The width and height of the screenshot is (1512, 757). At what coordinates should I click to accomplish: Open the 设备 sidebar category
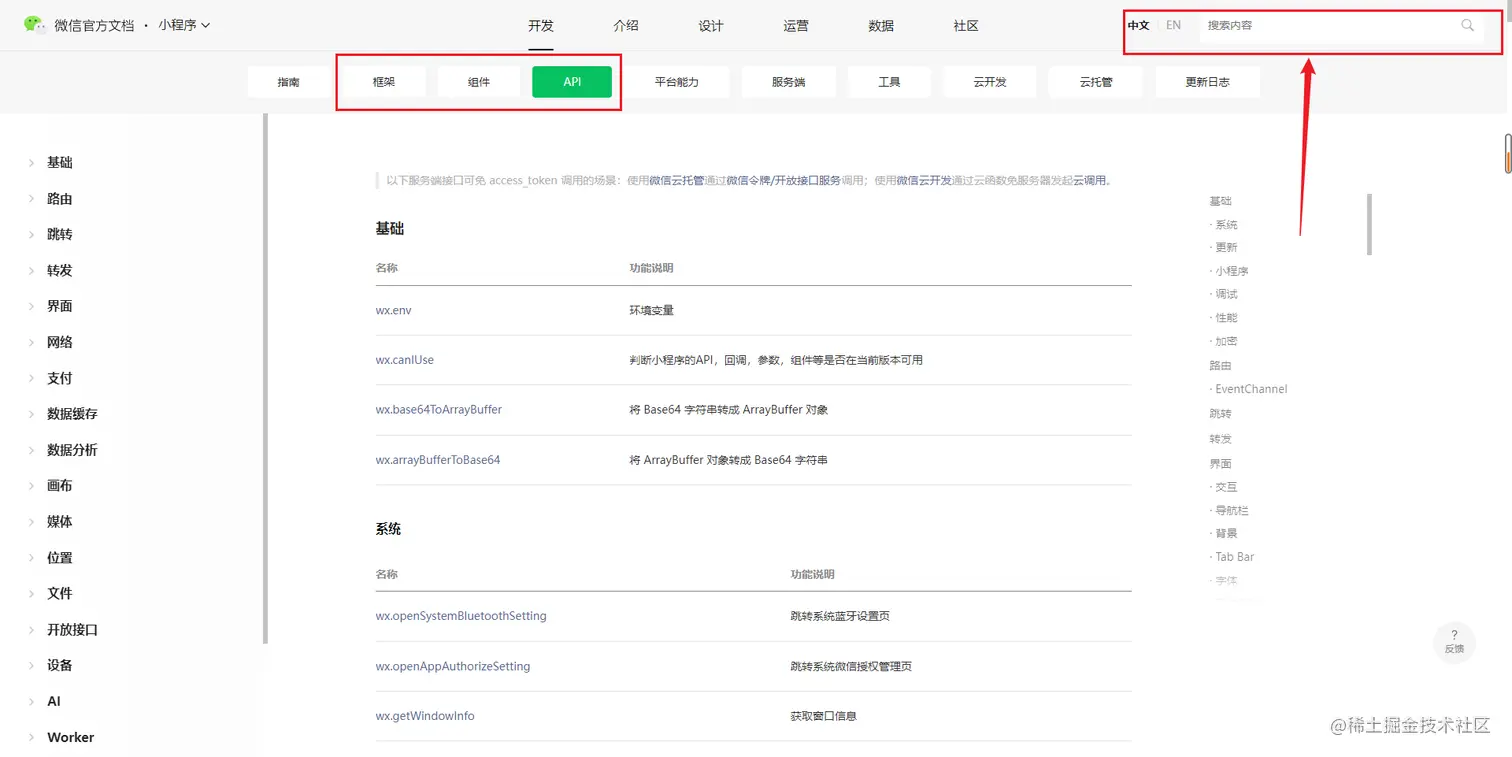point(60,666)
